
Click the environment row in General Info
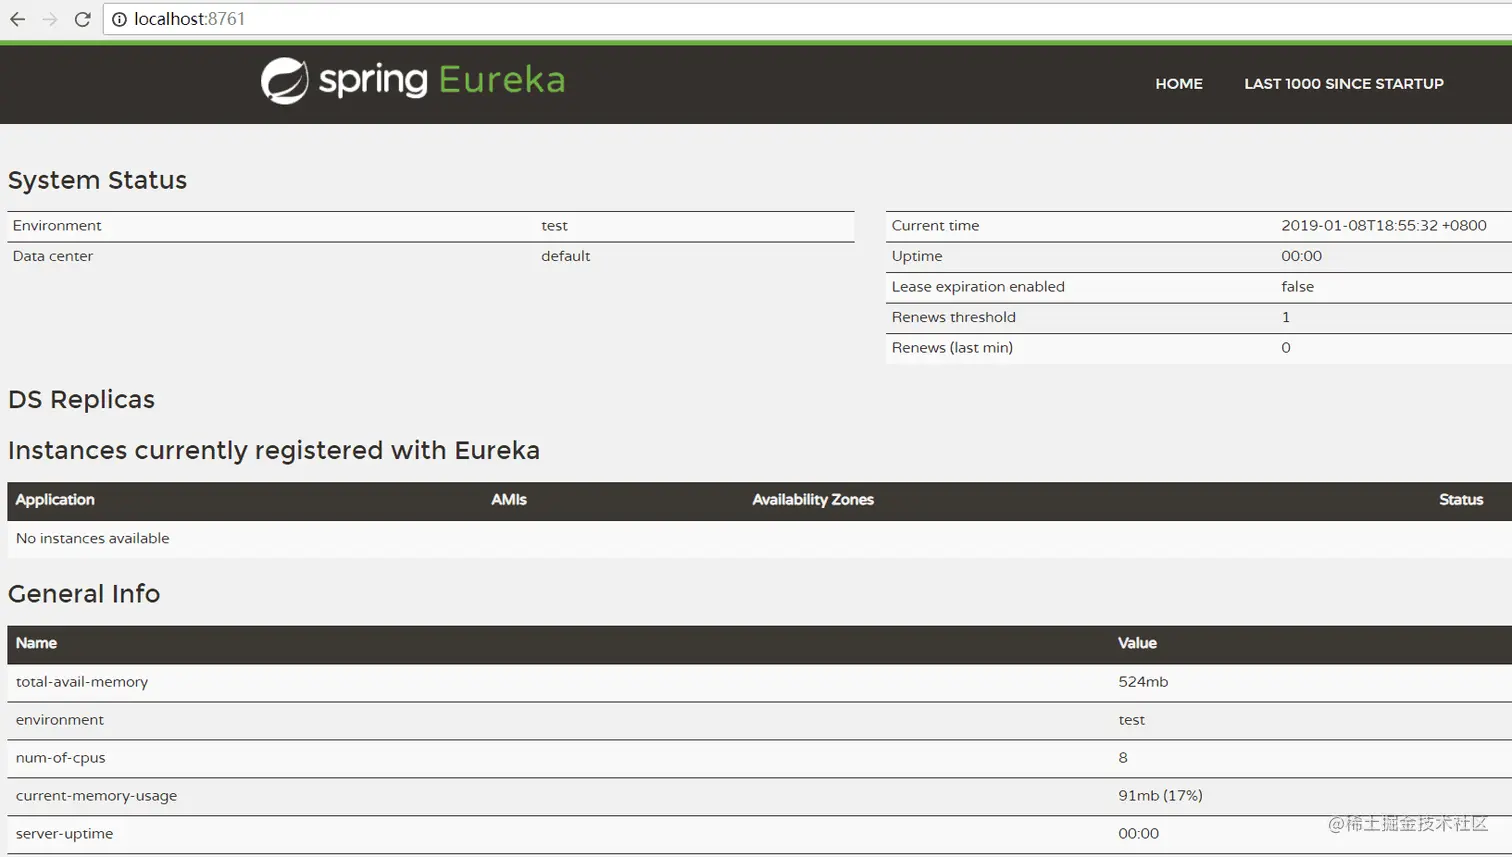pos(759,720)
